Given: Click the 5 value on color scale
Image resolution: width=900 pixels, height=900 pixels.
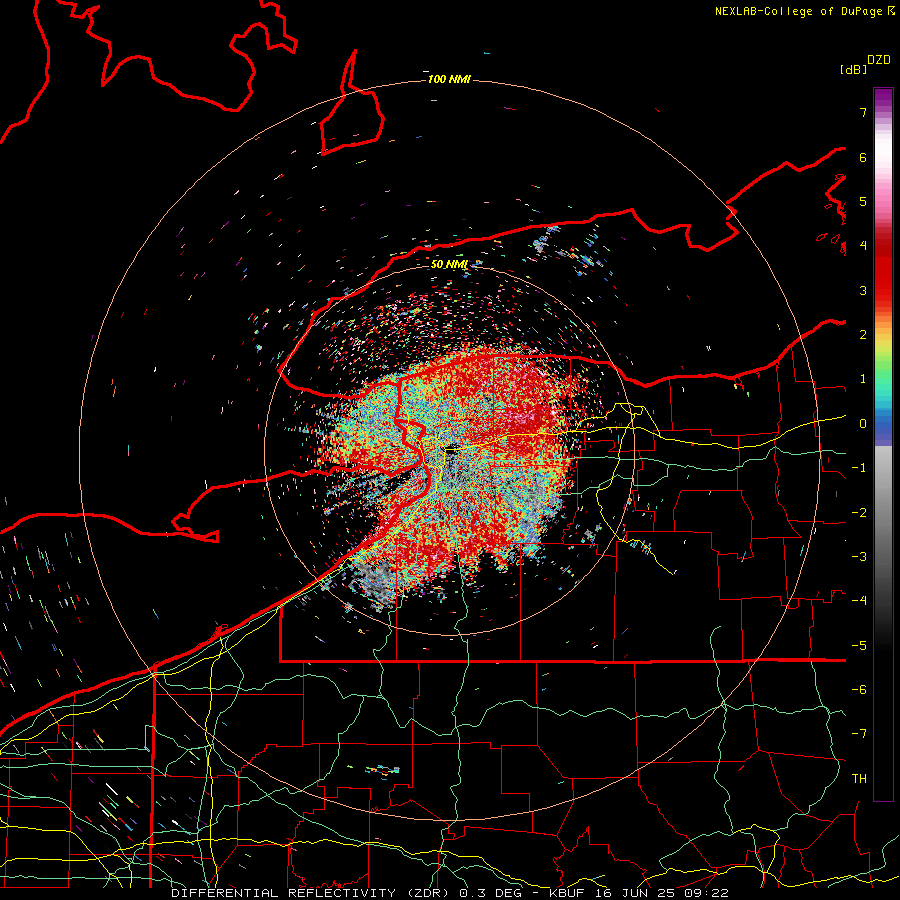Looking at the screenshot, I should [x=863, y=201].
